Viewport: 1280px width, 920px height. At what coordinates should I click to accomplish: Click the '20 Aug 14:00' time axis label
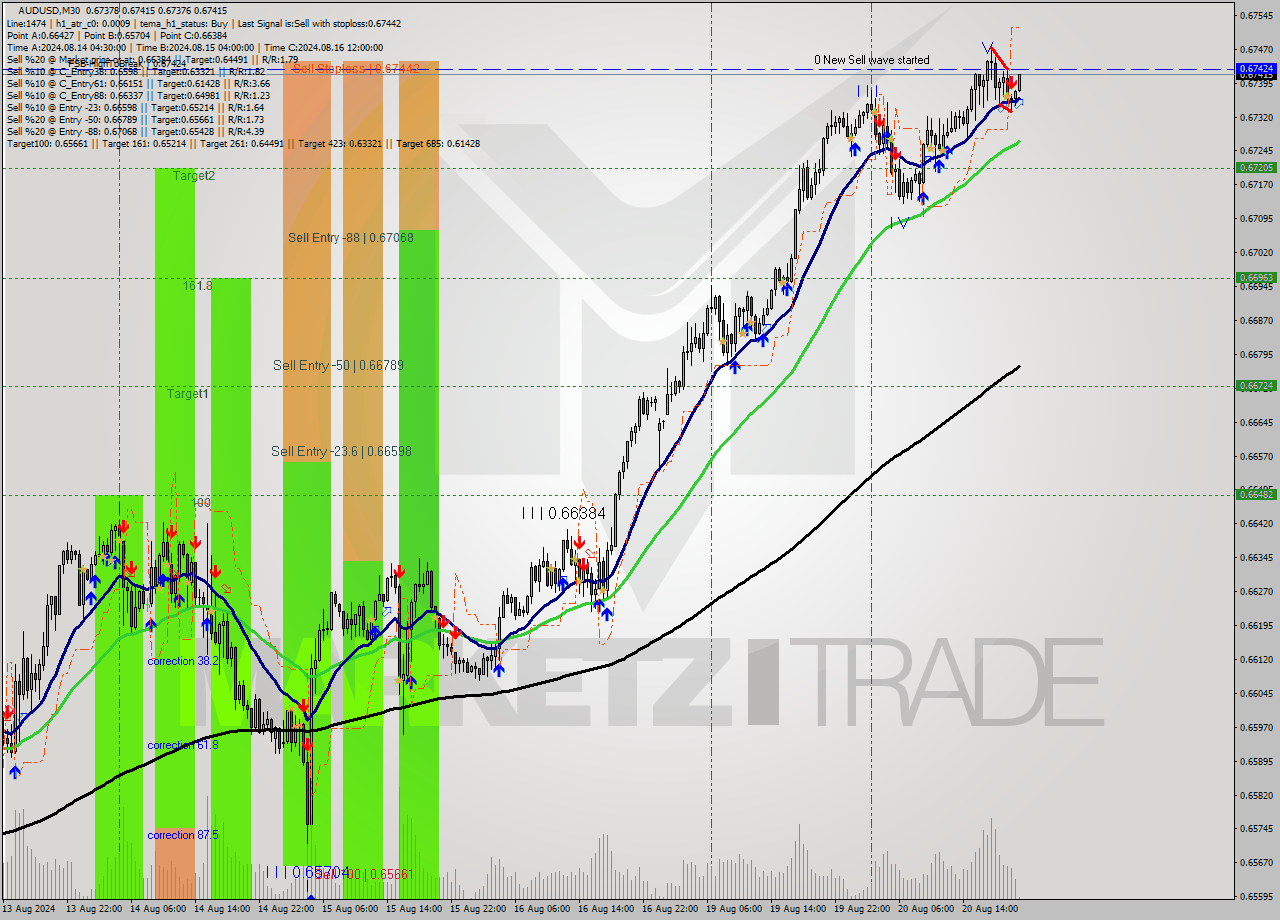[x=991, y=909]
